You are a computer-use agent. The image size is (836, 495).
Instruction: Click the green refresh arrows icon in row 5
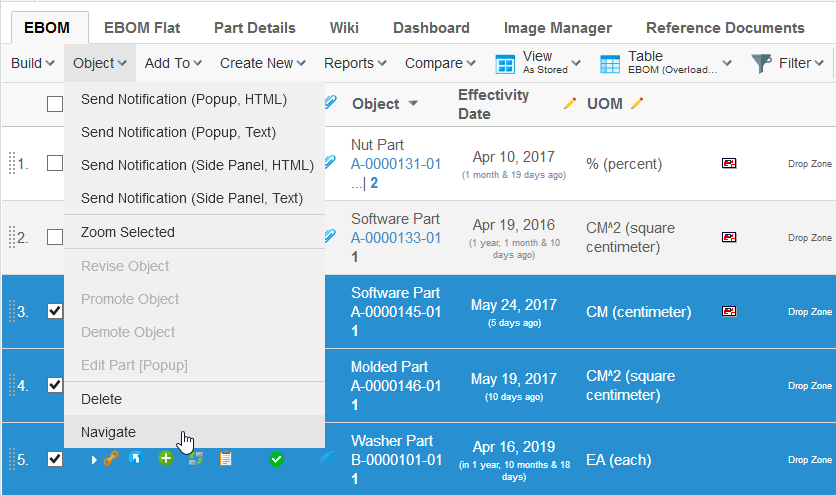pos(196,459)
